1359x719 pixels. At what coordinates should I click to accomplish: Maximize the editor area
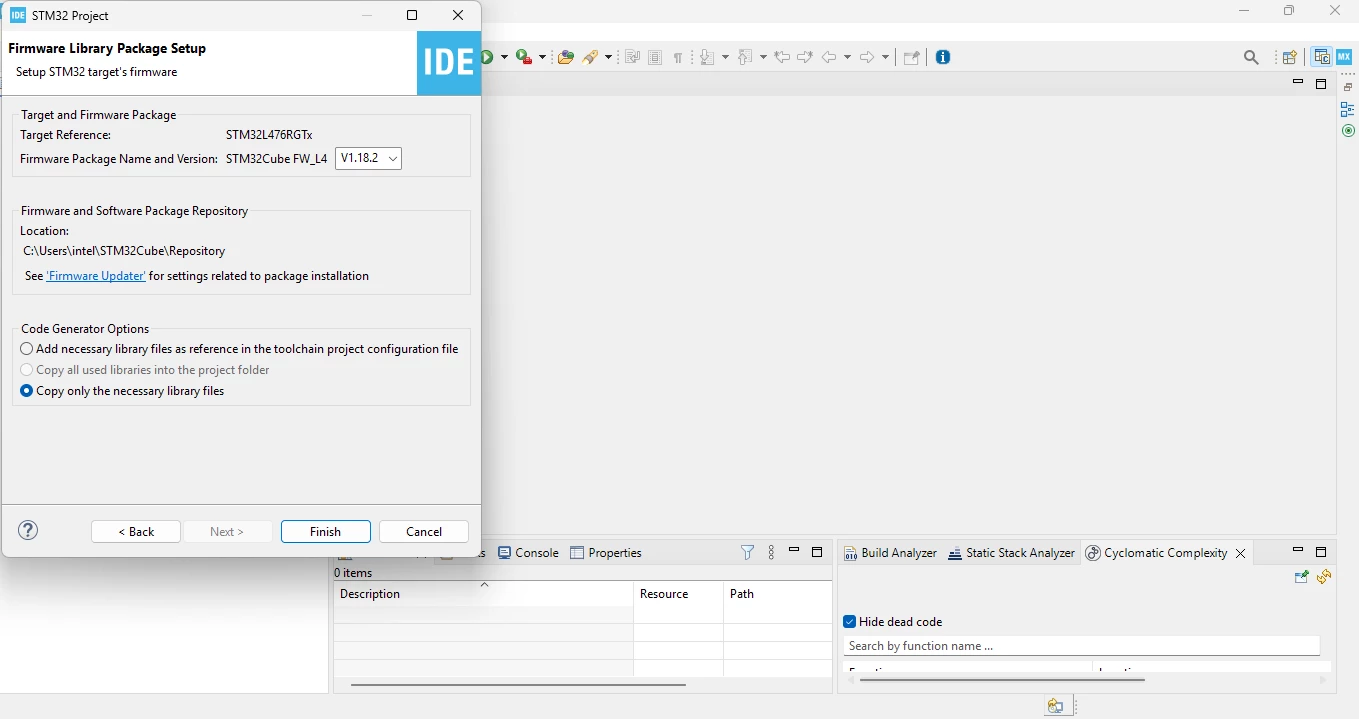click(1321, 84)
